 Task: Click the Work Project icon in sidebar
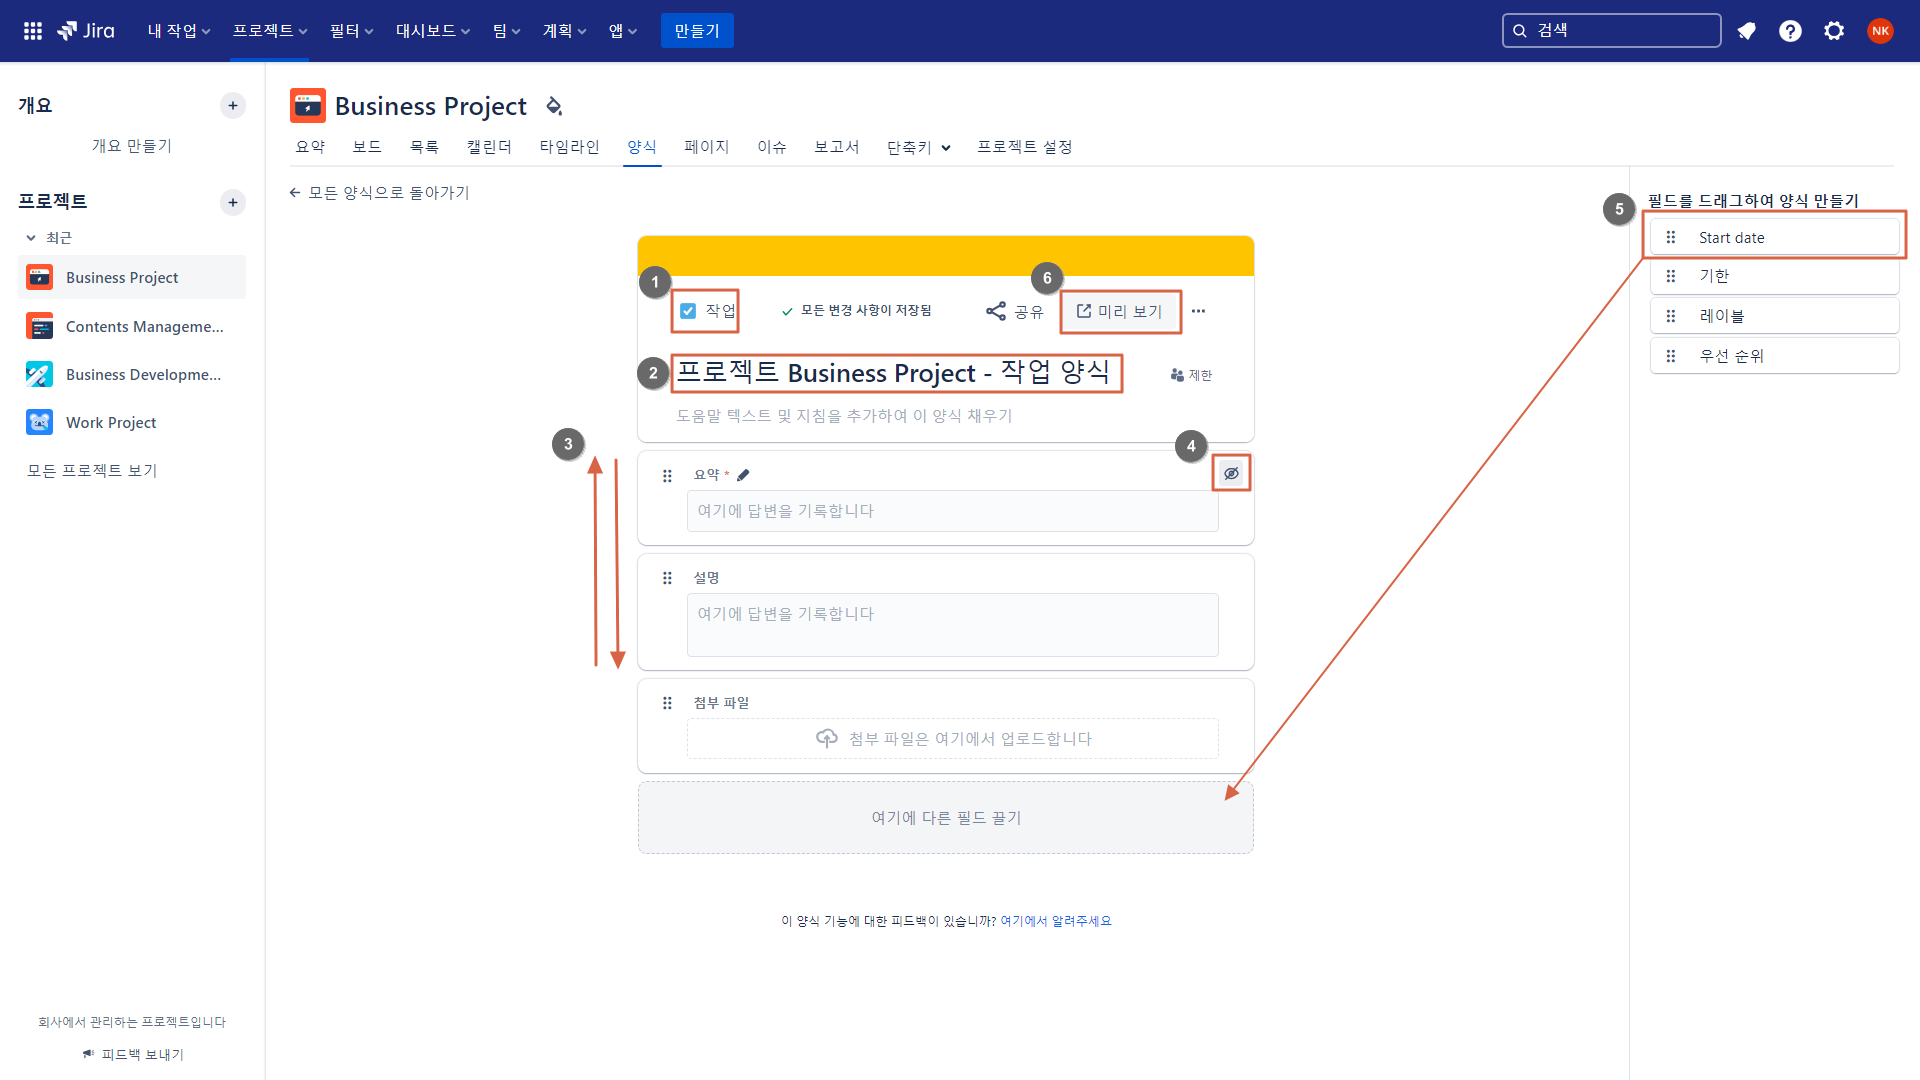(40, 422)
